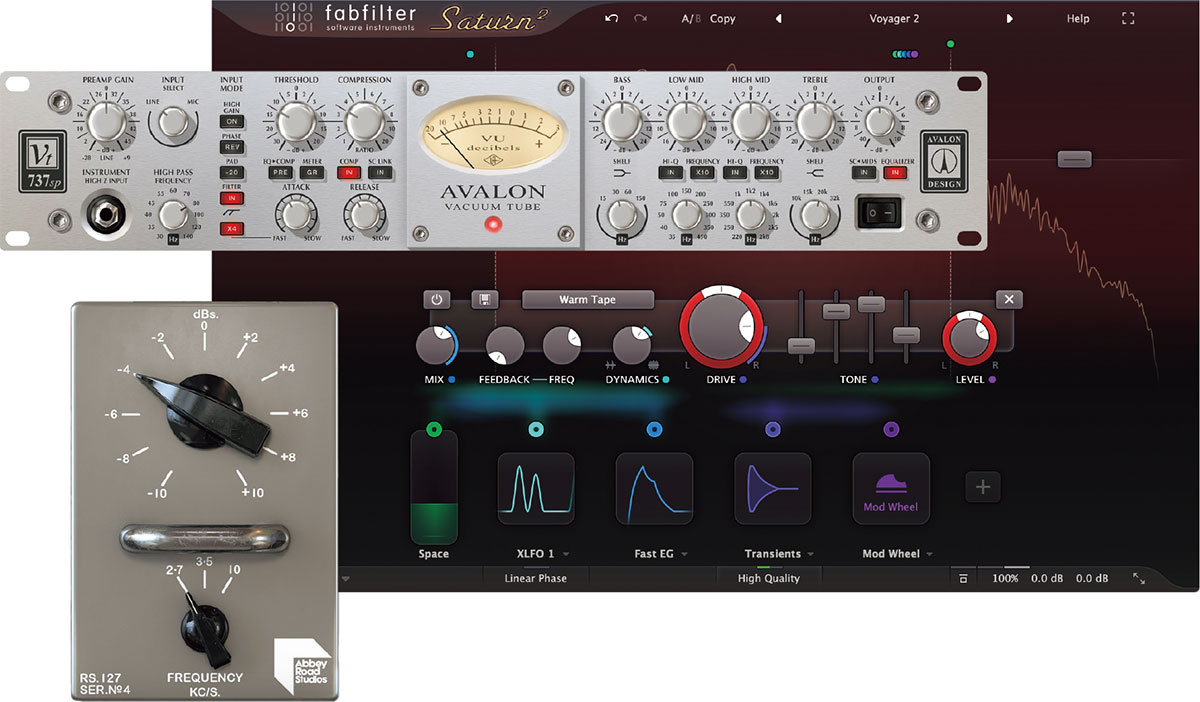1200x702 pixels.
Task: Toggle full screen mode icon
Action: tap(1128, 18)
